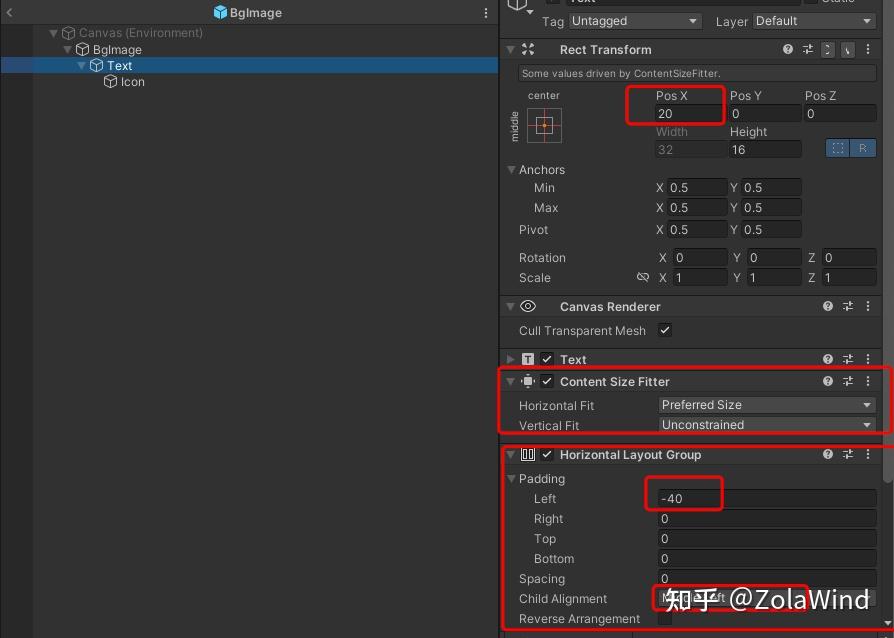
Task: Toggle Cull Transparent Mesh checkbox
Action: (665, 330)
